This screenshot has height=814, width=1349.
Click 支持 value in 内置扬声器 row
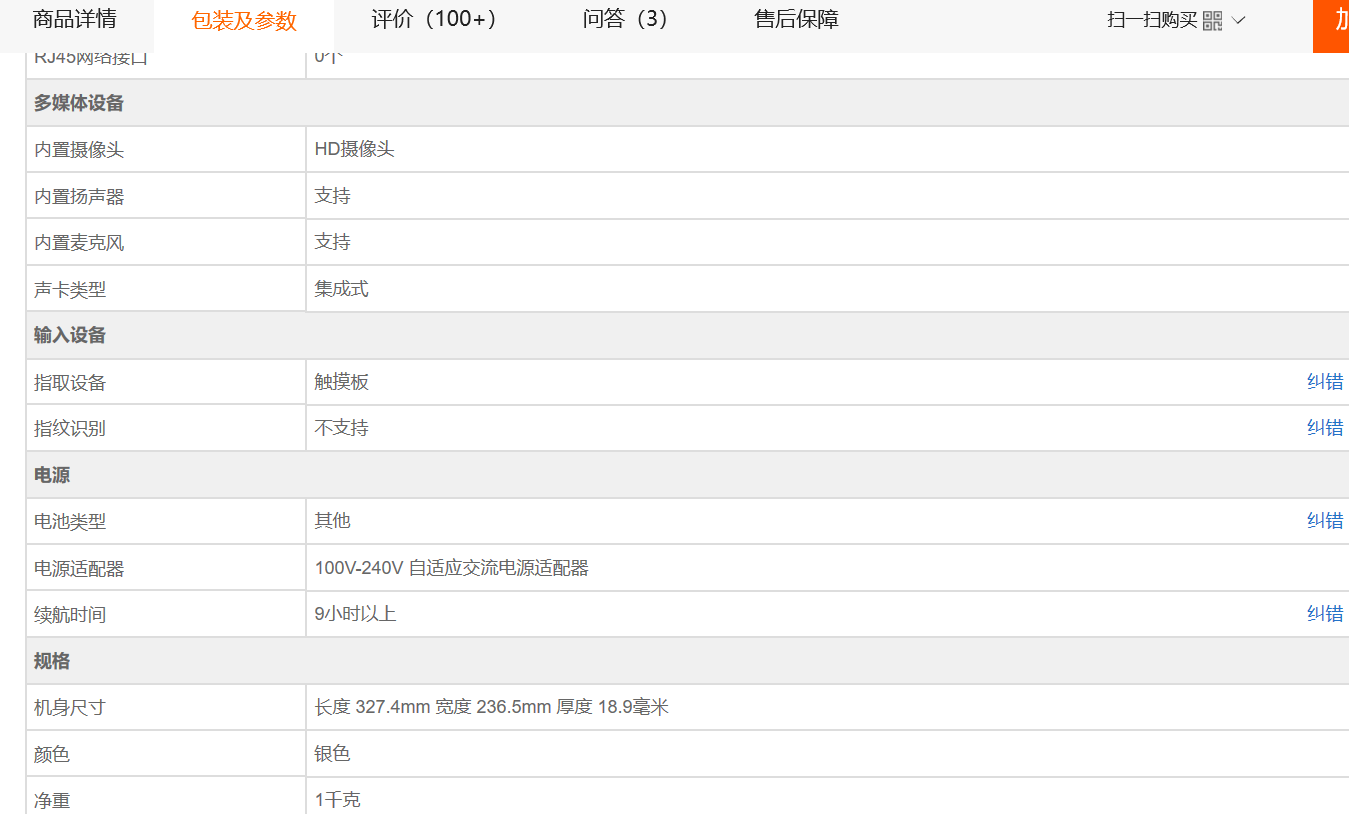pos(333,196)
